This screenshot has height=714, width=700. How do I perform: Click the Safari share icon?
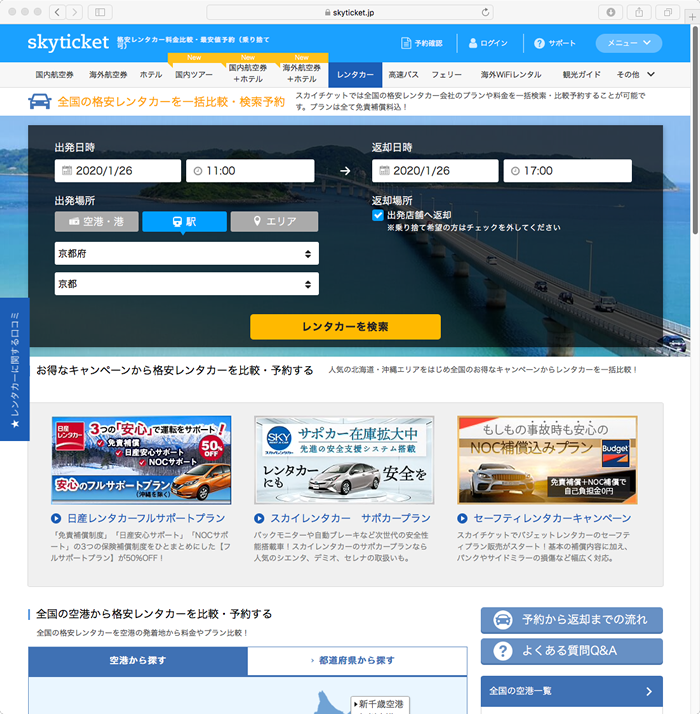coord(639,12)
